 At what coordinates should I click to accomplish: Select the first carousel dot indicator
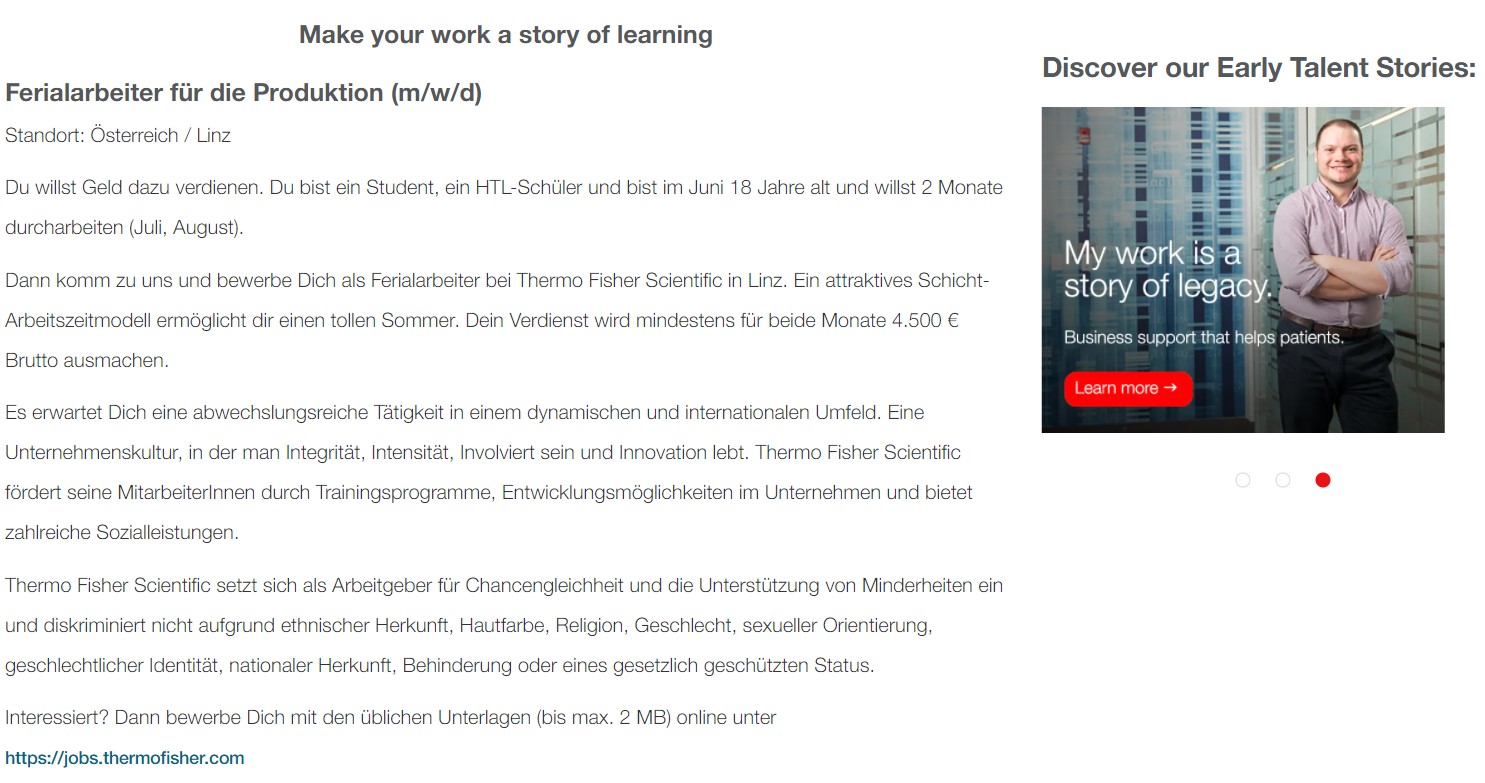[1243, 480]
